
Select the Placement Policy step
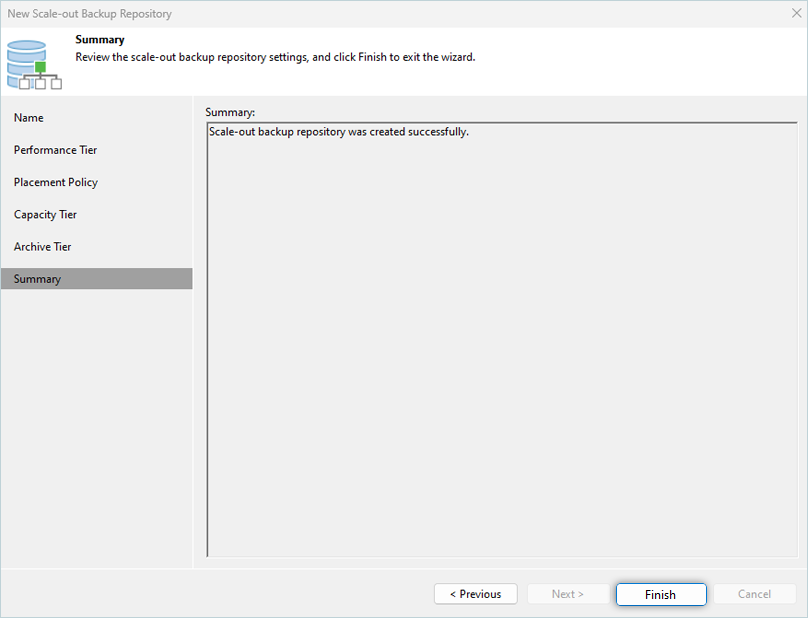tap(55, 182)
